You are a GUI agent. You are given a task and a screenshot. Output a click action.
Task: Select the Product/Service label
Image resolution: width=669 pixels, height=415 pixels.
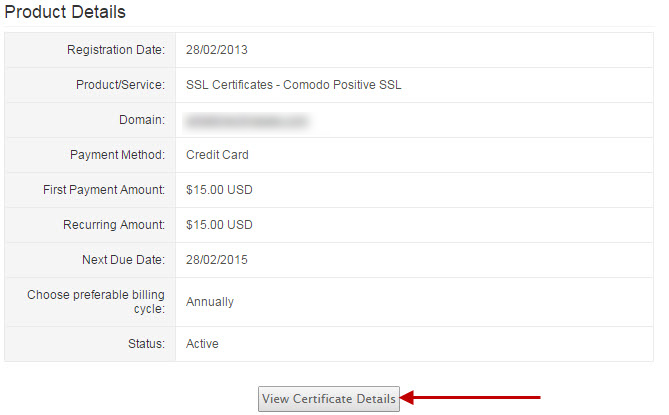coord(120,85)
